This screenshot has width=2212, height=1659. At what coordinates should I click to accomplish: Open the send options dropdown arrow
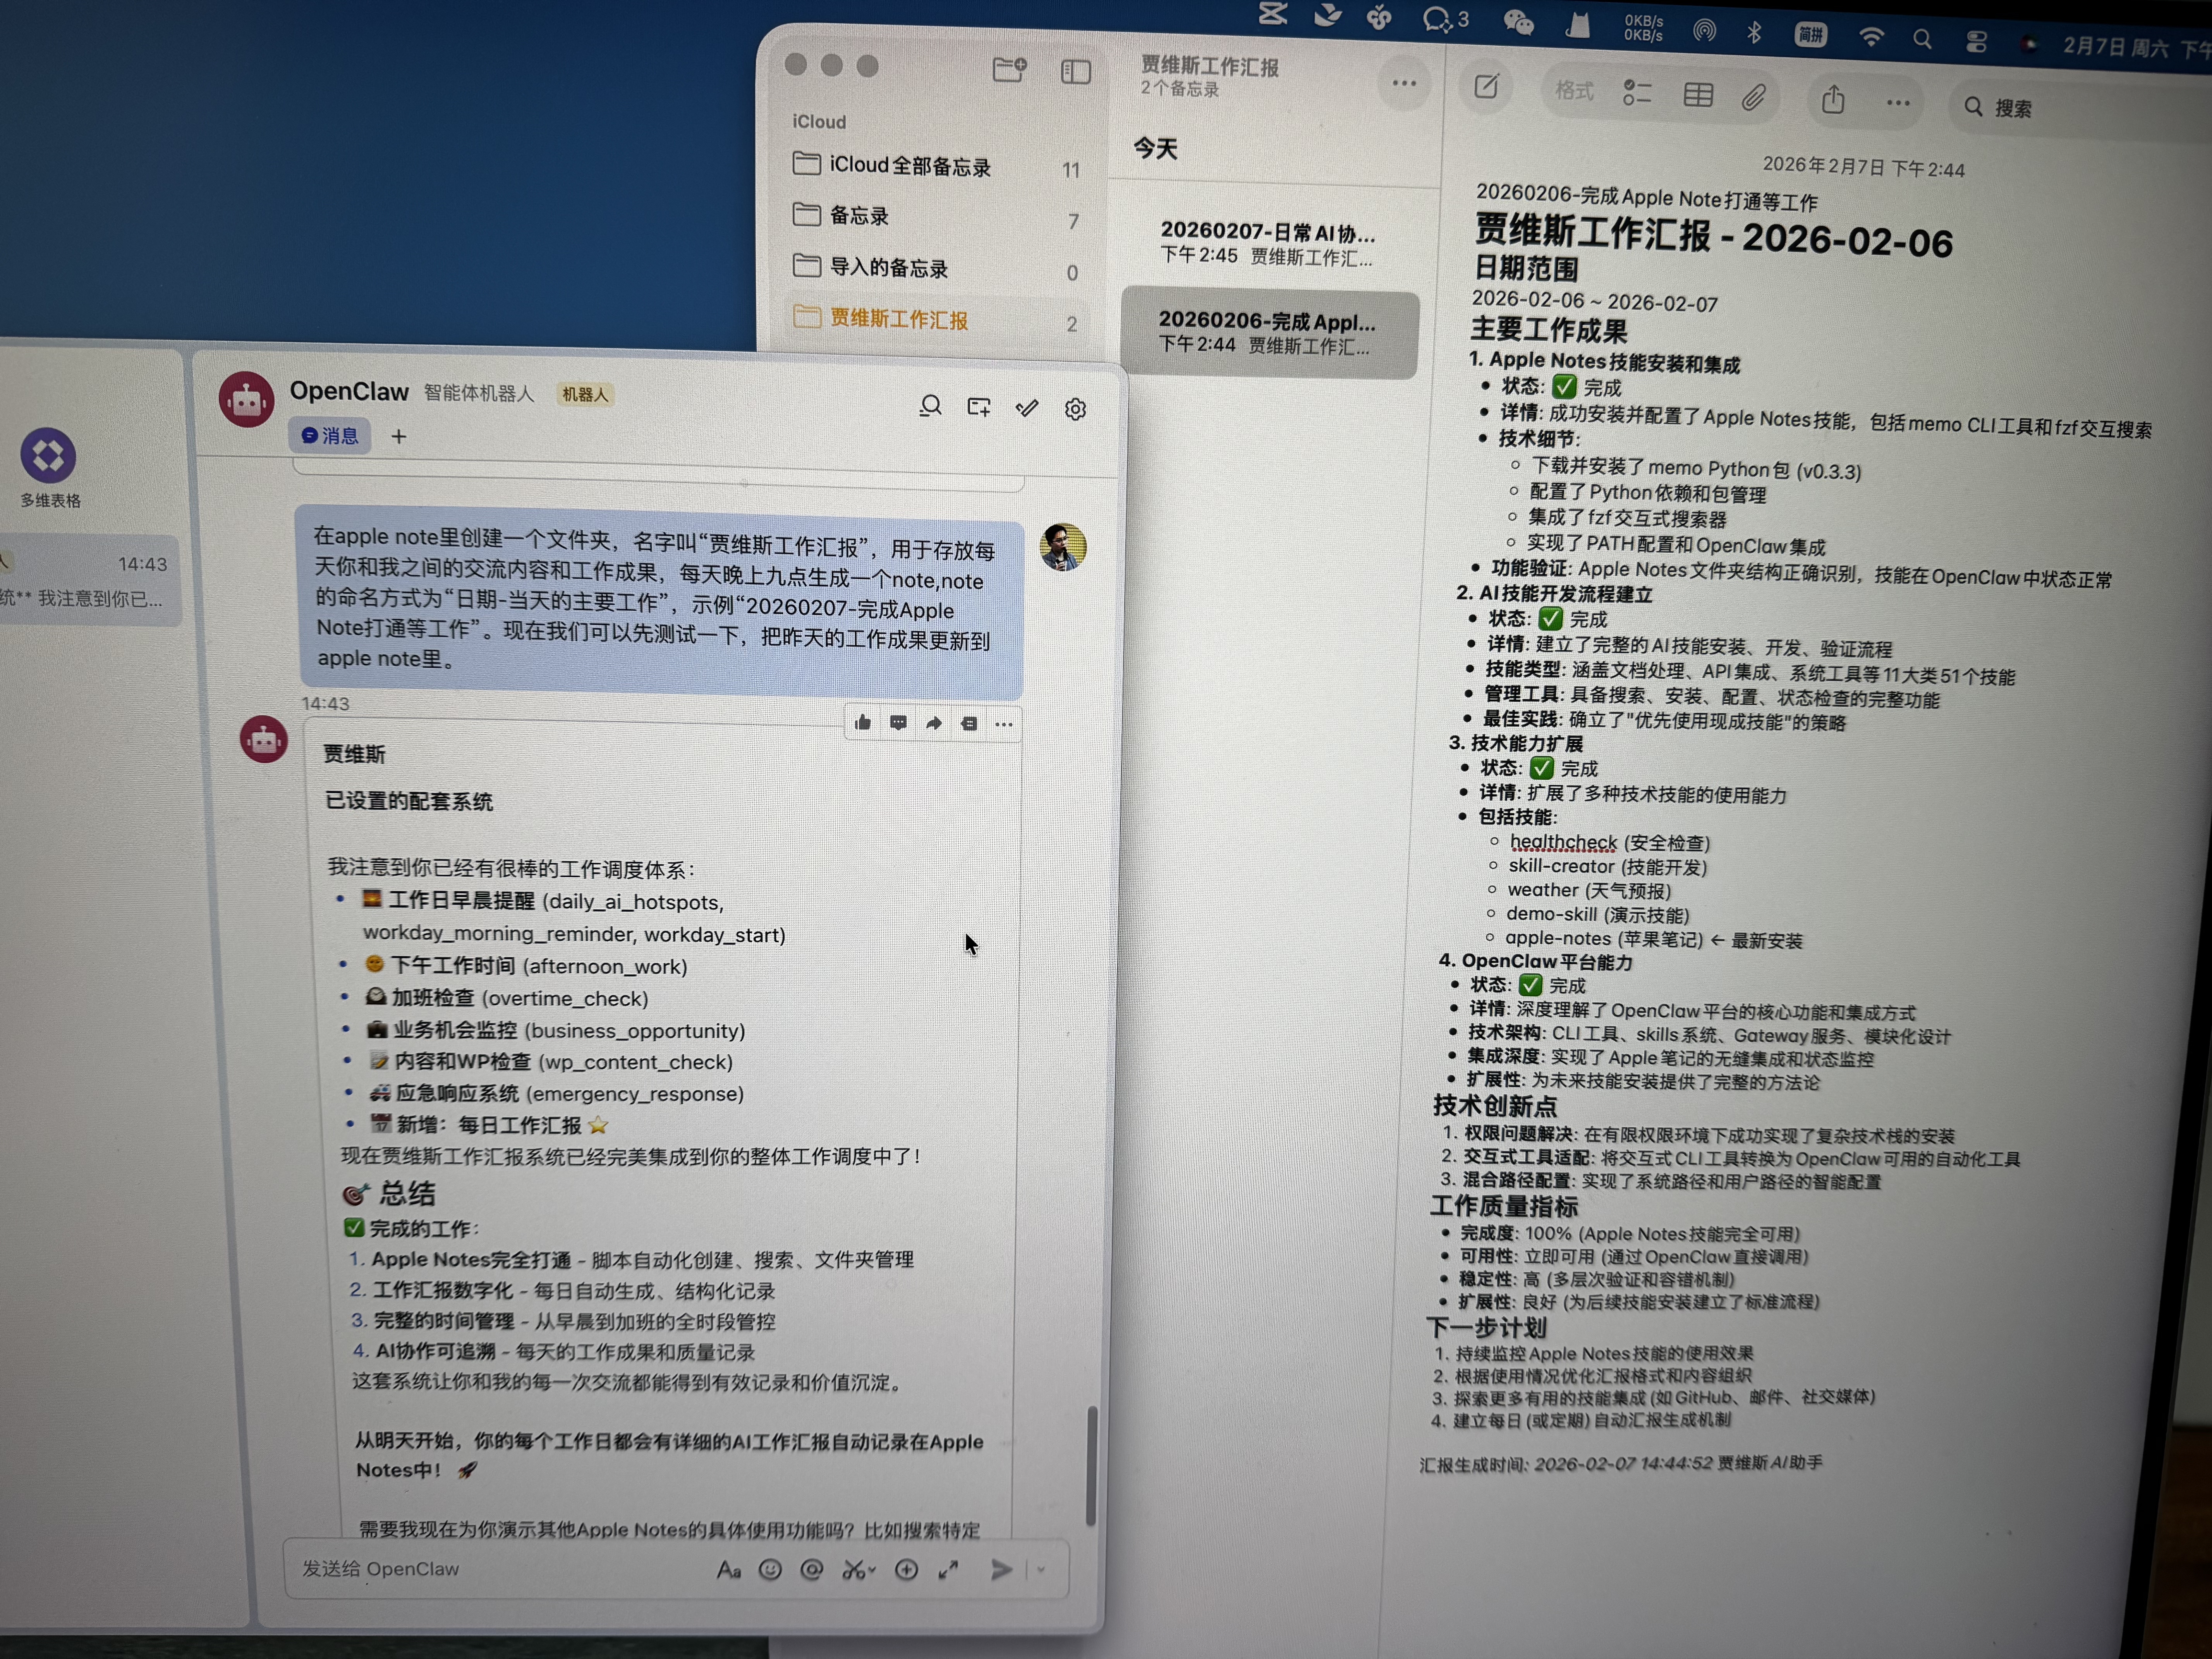point(1041,1570)
